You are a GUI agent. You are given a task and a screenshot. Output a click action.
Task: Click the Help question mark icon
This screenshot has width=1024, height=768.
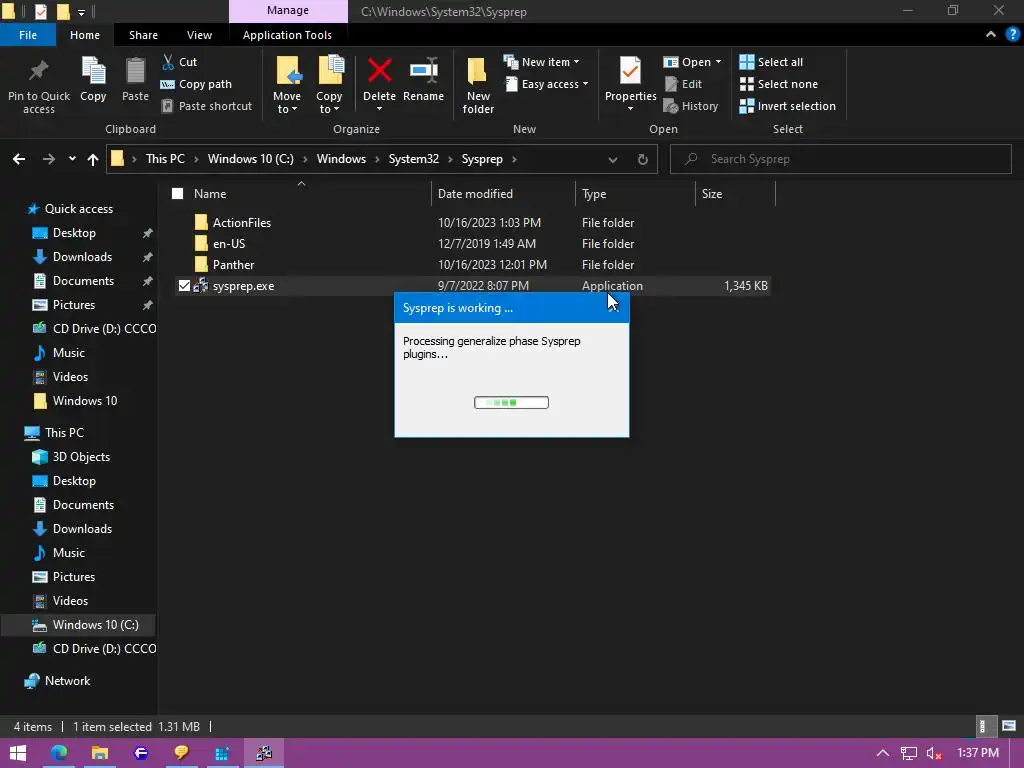coord(1012,35)
